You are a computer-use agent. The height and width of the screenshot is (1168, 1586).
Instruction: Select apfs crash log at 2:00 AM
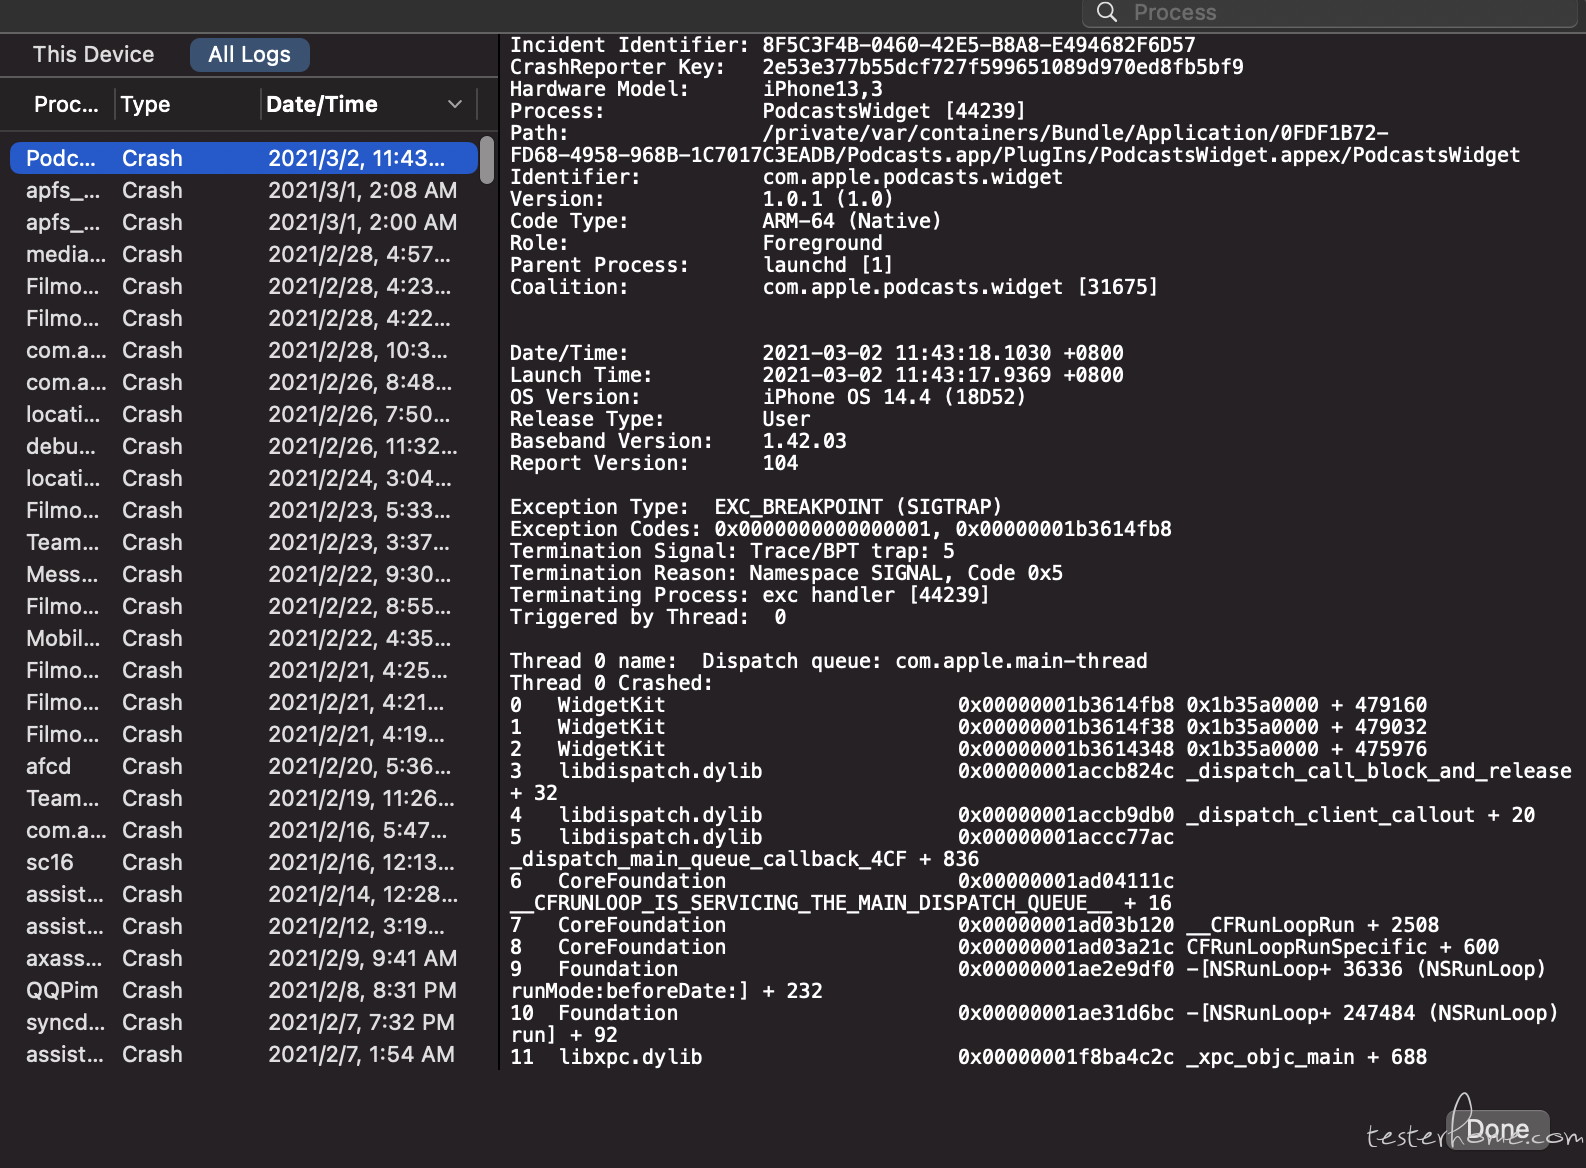coord(244,222)
